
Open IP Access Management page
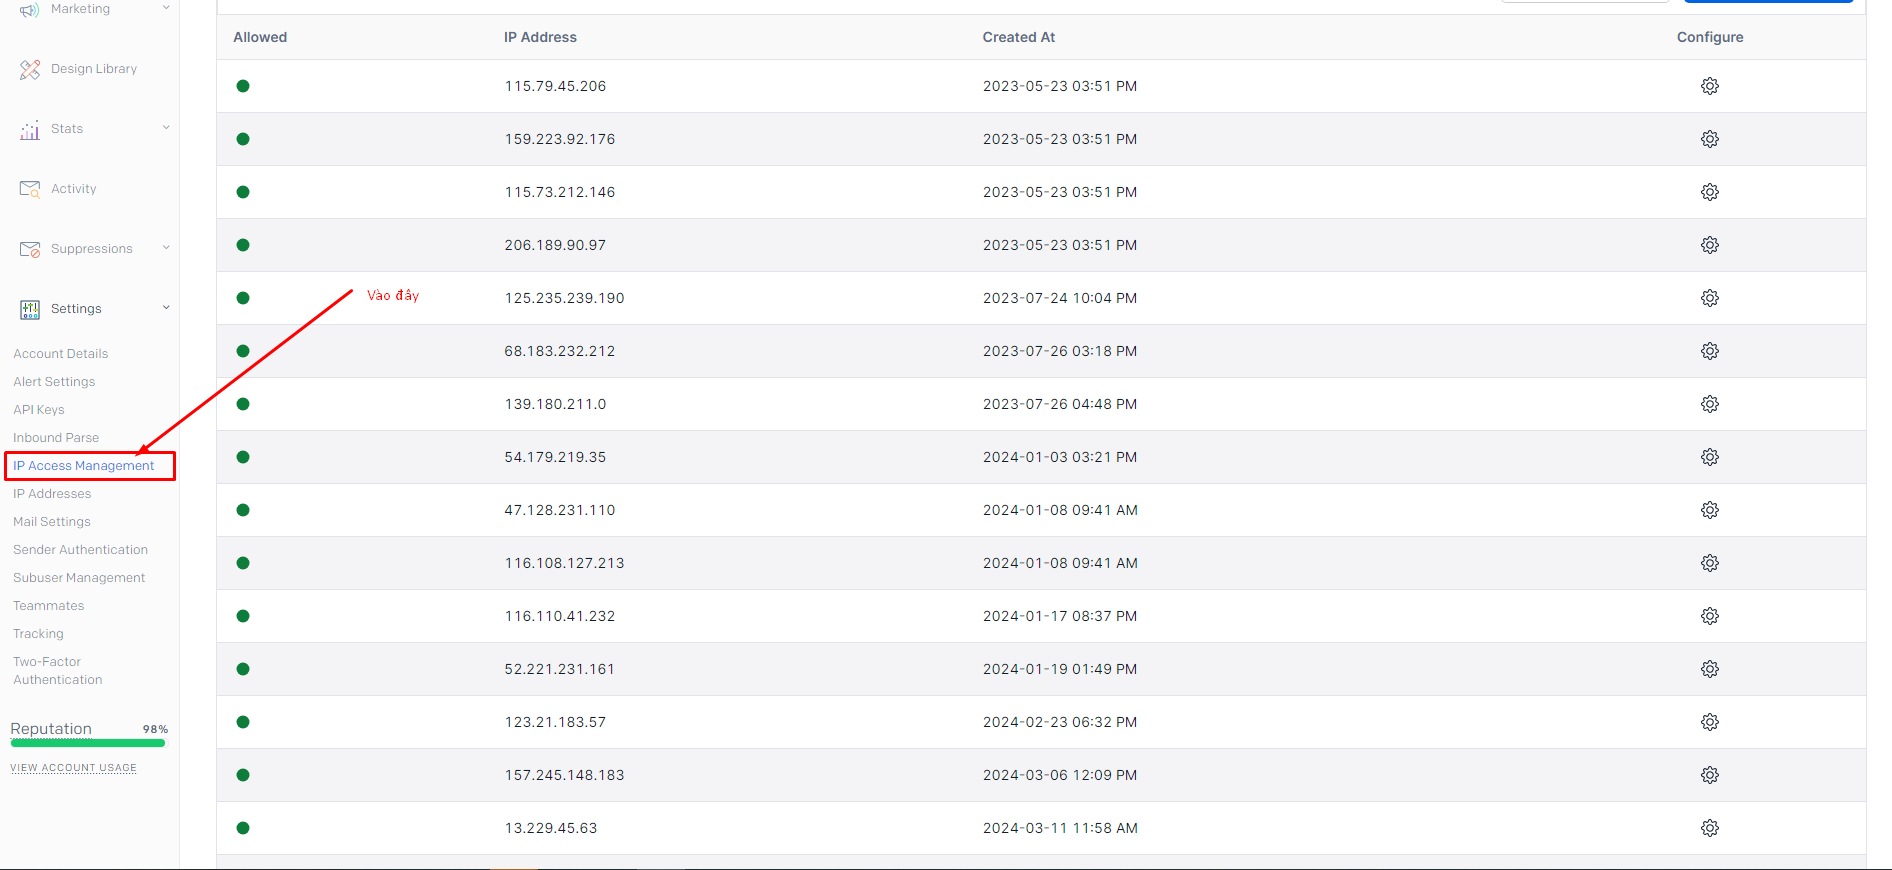click(x=84, y=466)
